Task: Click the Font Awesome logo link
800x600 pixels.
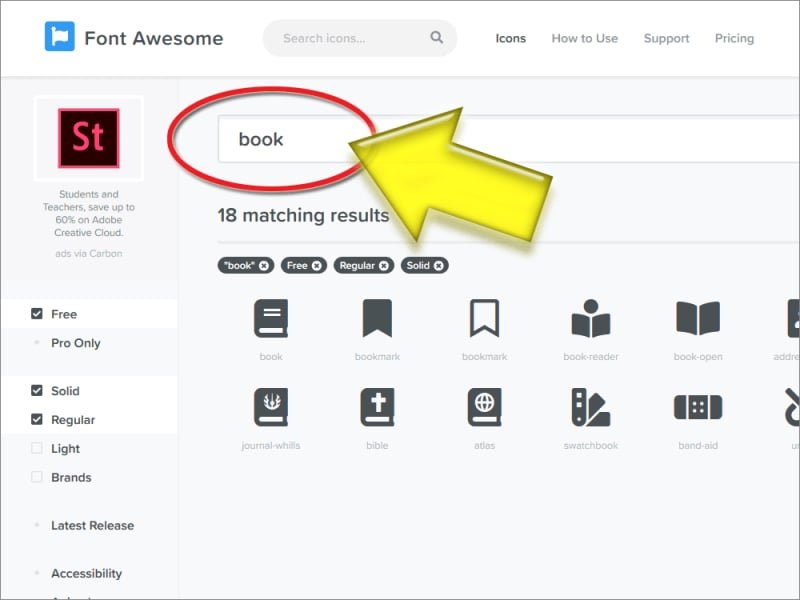Action: pos(134,38)
